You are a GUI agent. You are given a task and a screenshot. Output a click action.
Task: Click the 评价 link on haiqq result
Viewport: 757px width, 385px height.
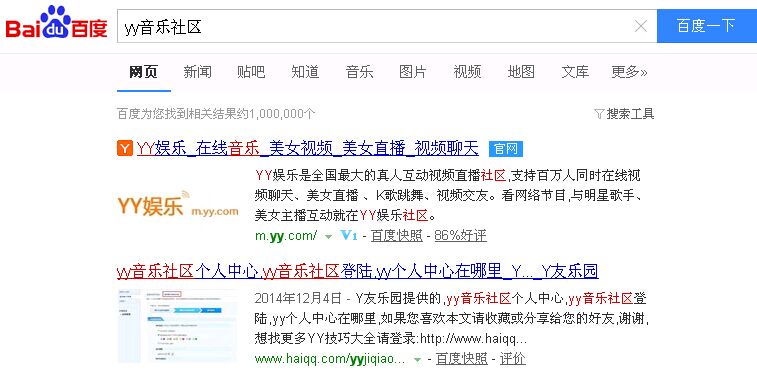click(x=512, y=359)
